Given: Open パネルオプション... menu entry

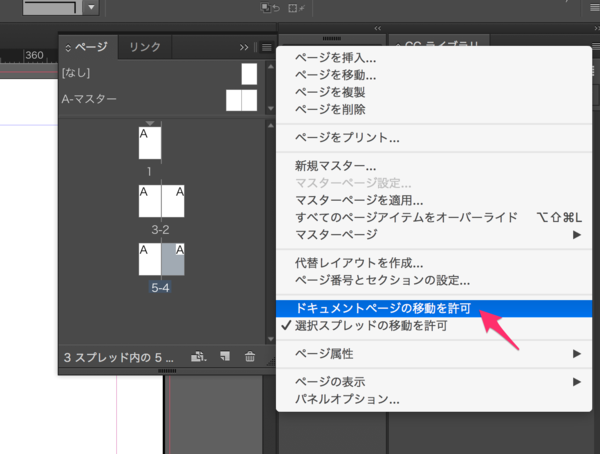Looking at the screenshot, I should point(347,399).
